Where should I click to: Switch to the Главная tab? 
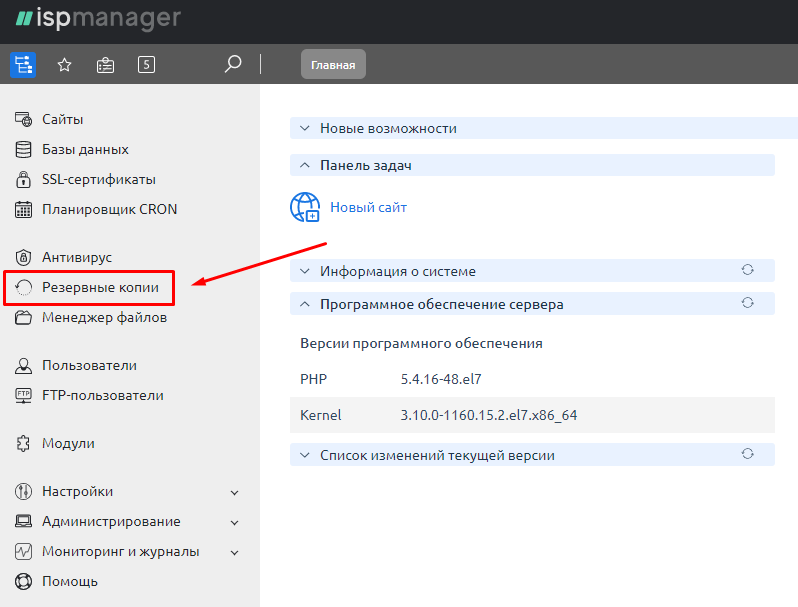point(333,65)
